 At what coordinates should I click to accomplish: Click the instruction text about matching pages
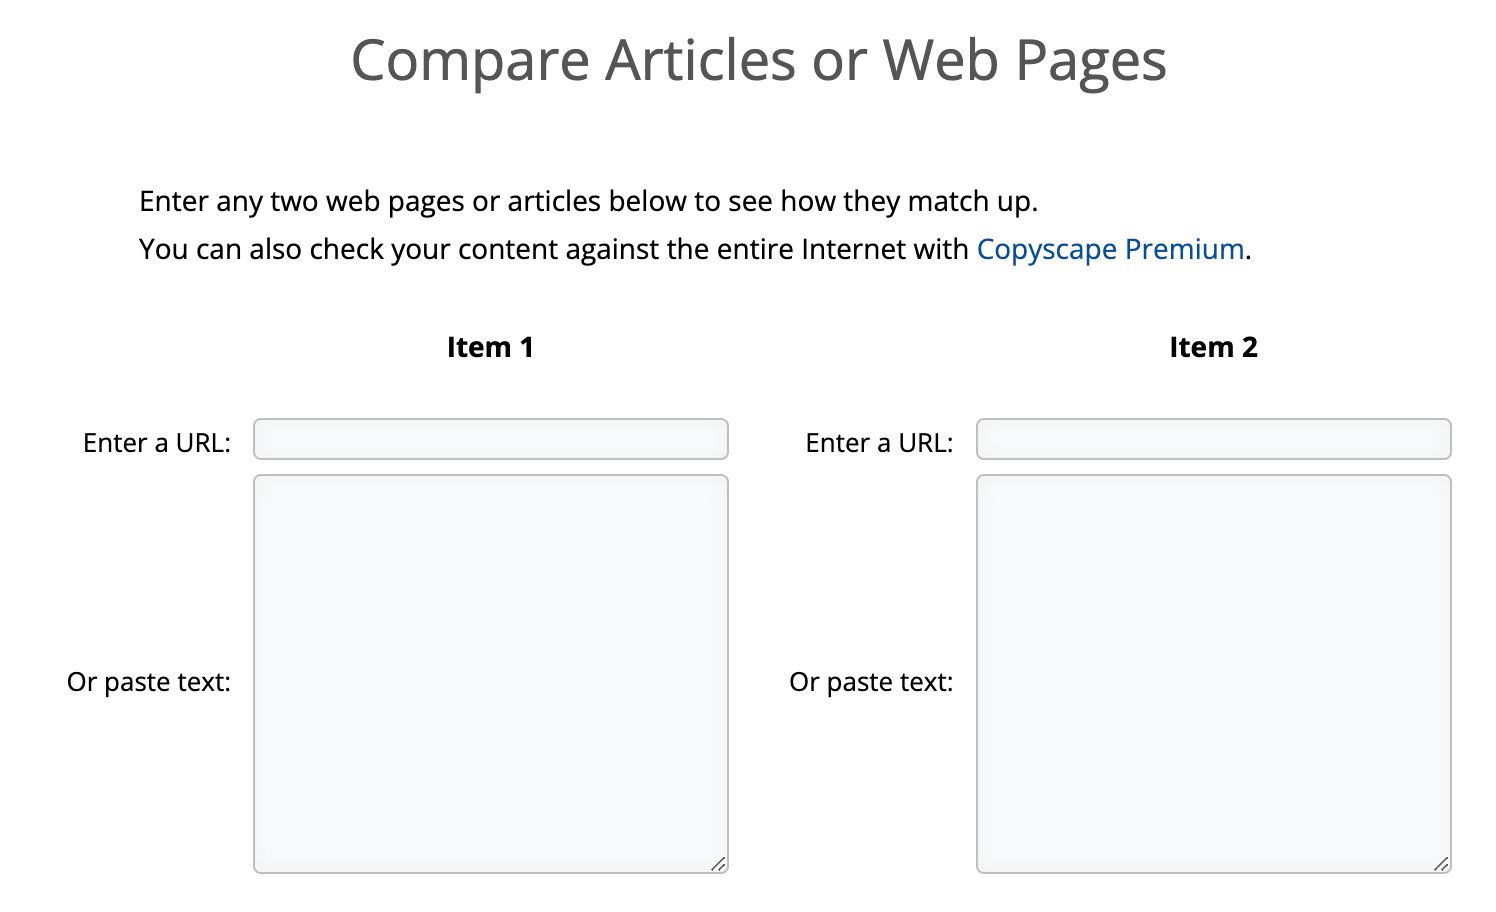(588, 201)
